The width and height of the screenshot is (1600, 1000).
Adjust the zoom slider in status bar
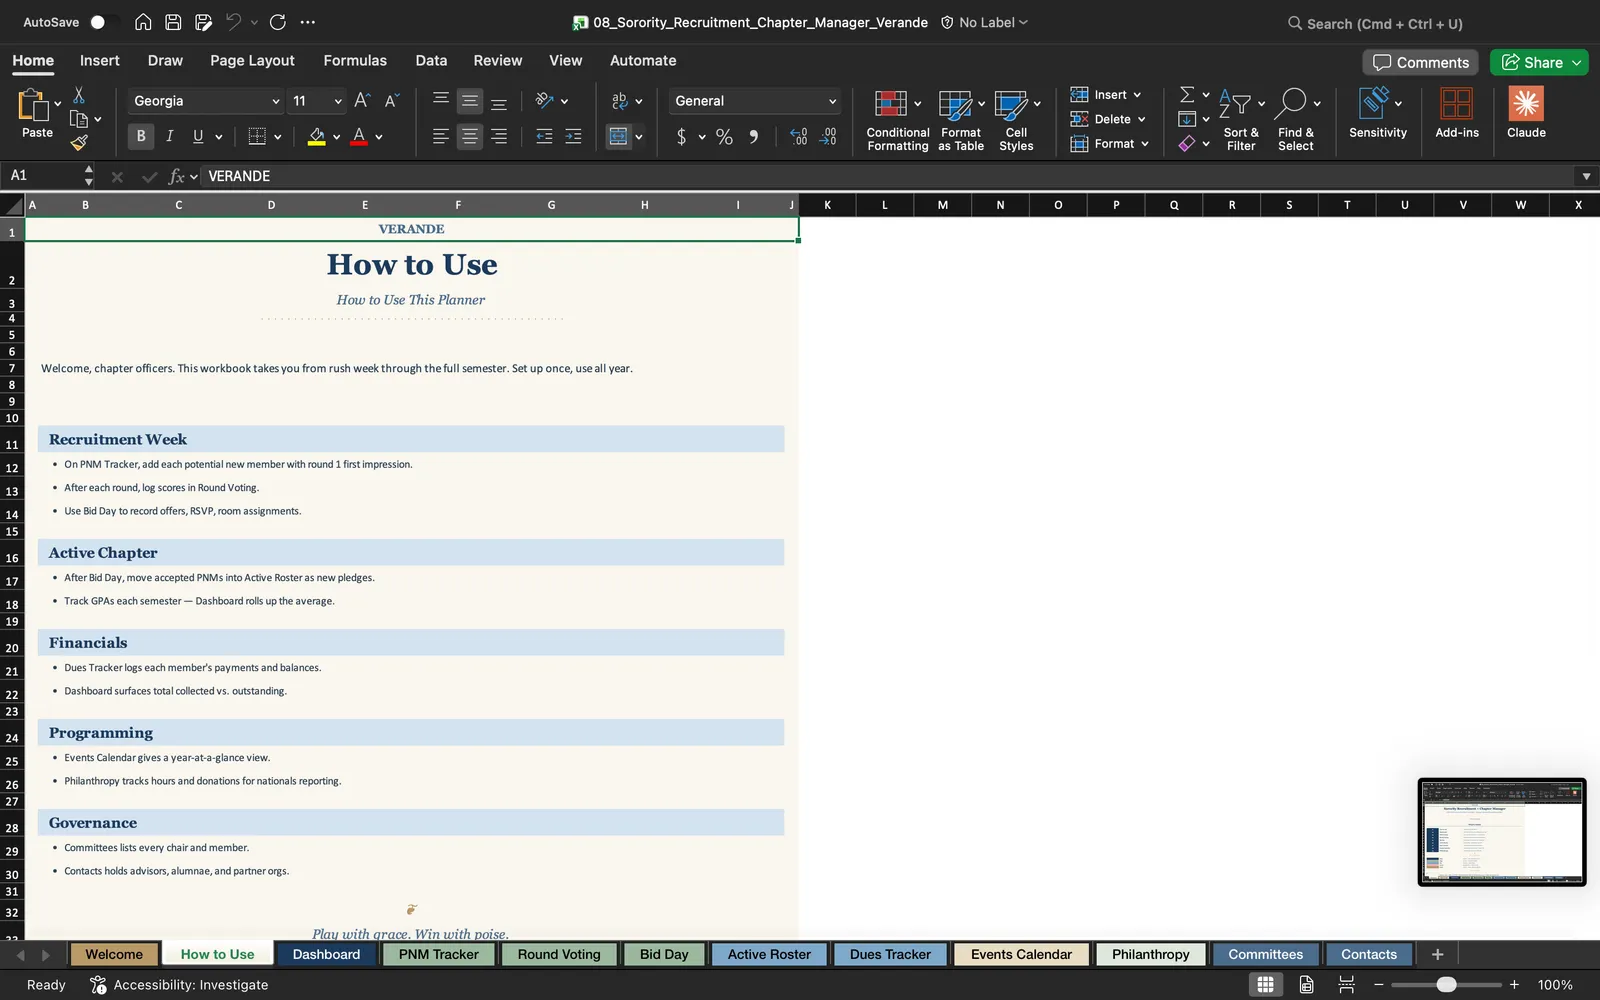pos(1446,985)
